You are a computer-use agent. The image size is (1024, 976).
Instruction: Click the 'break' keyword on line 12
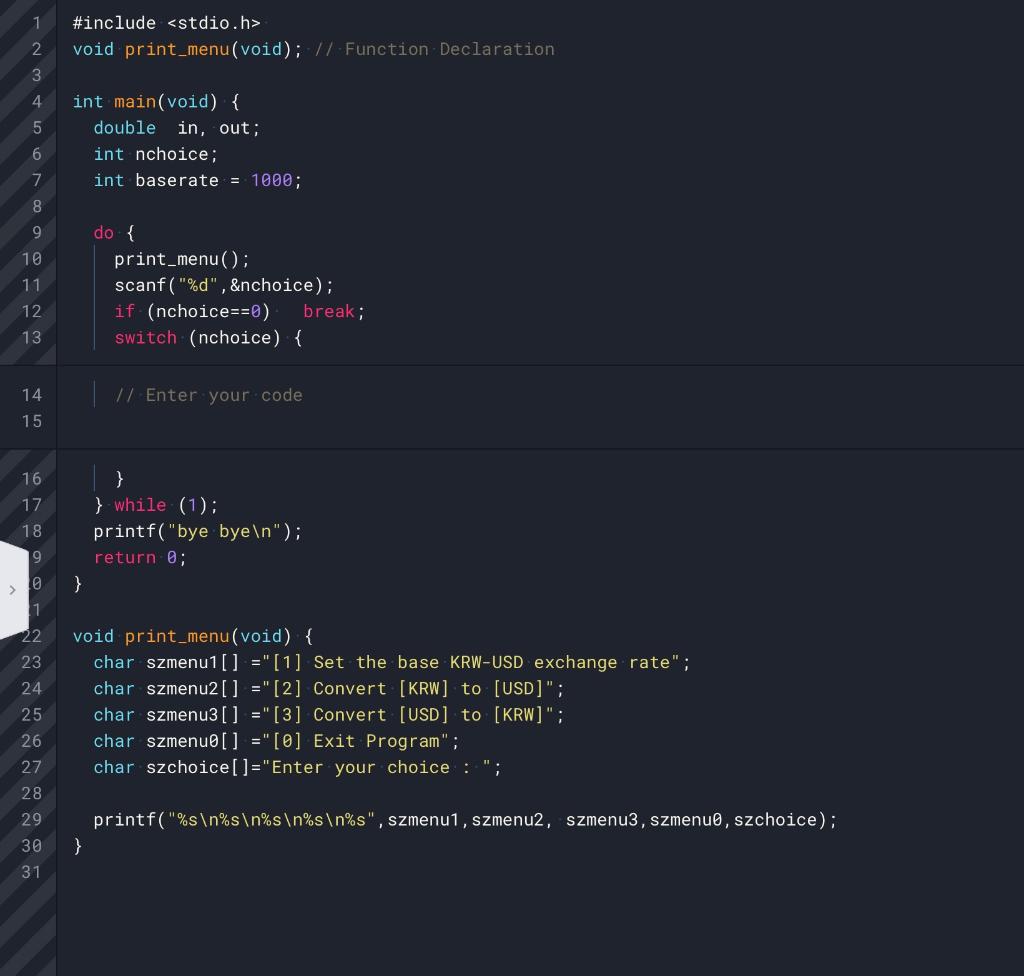[328, 311]
